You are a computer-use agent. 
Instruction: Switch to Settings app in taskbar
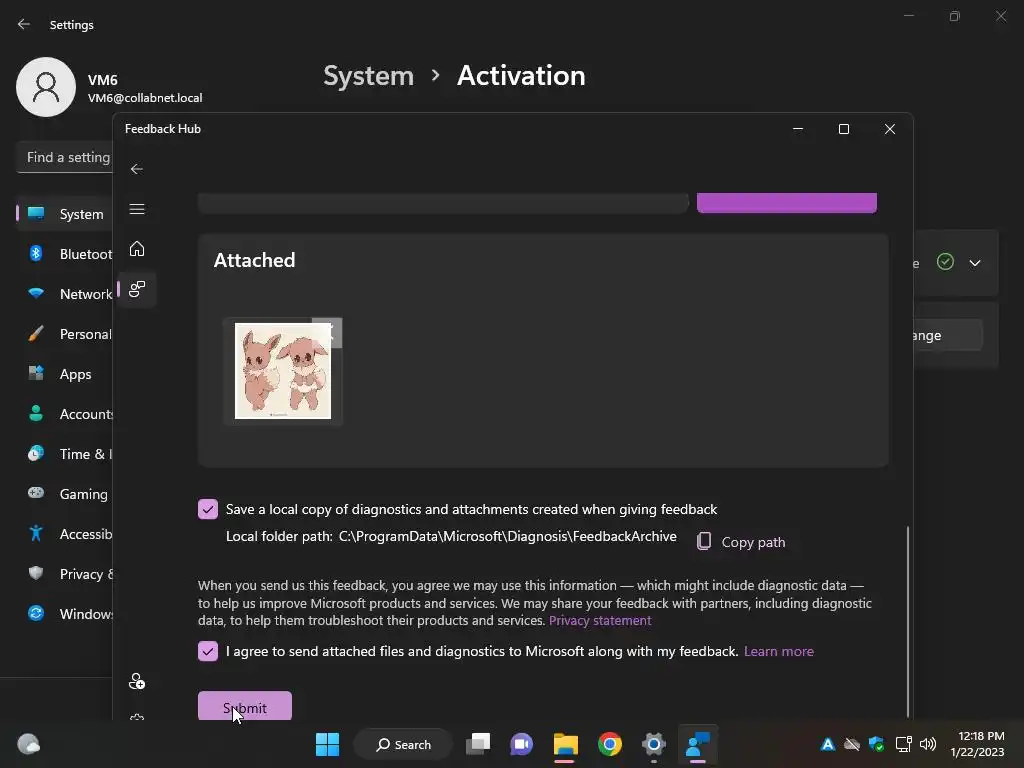pos(654,744)
